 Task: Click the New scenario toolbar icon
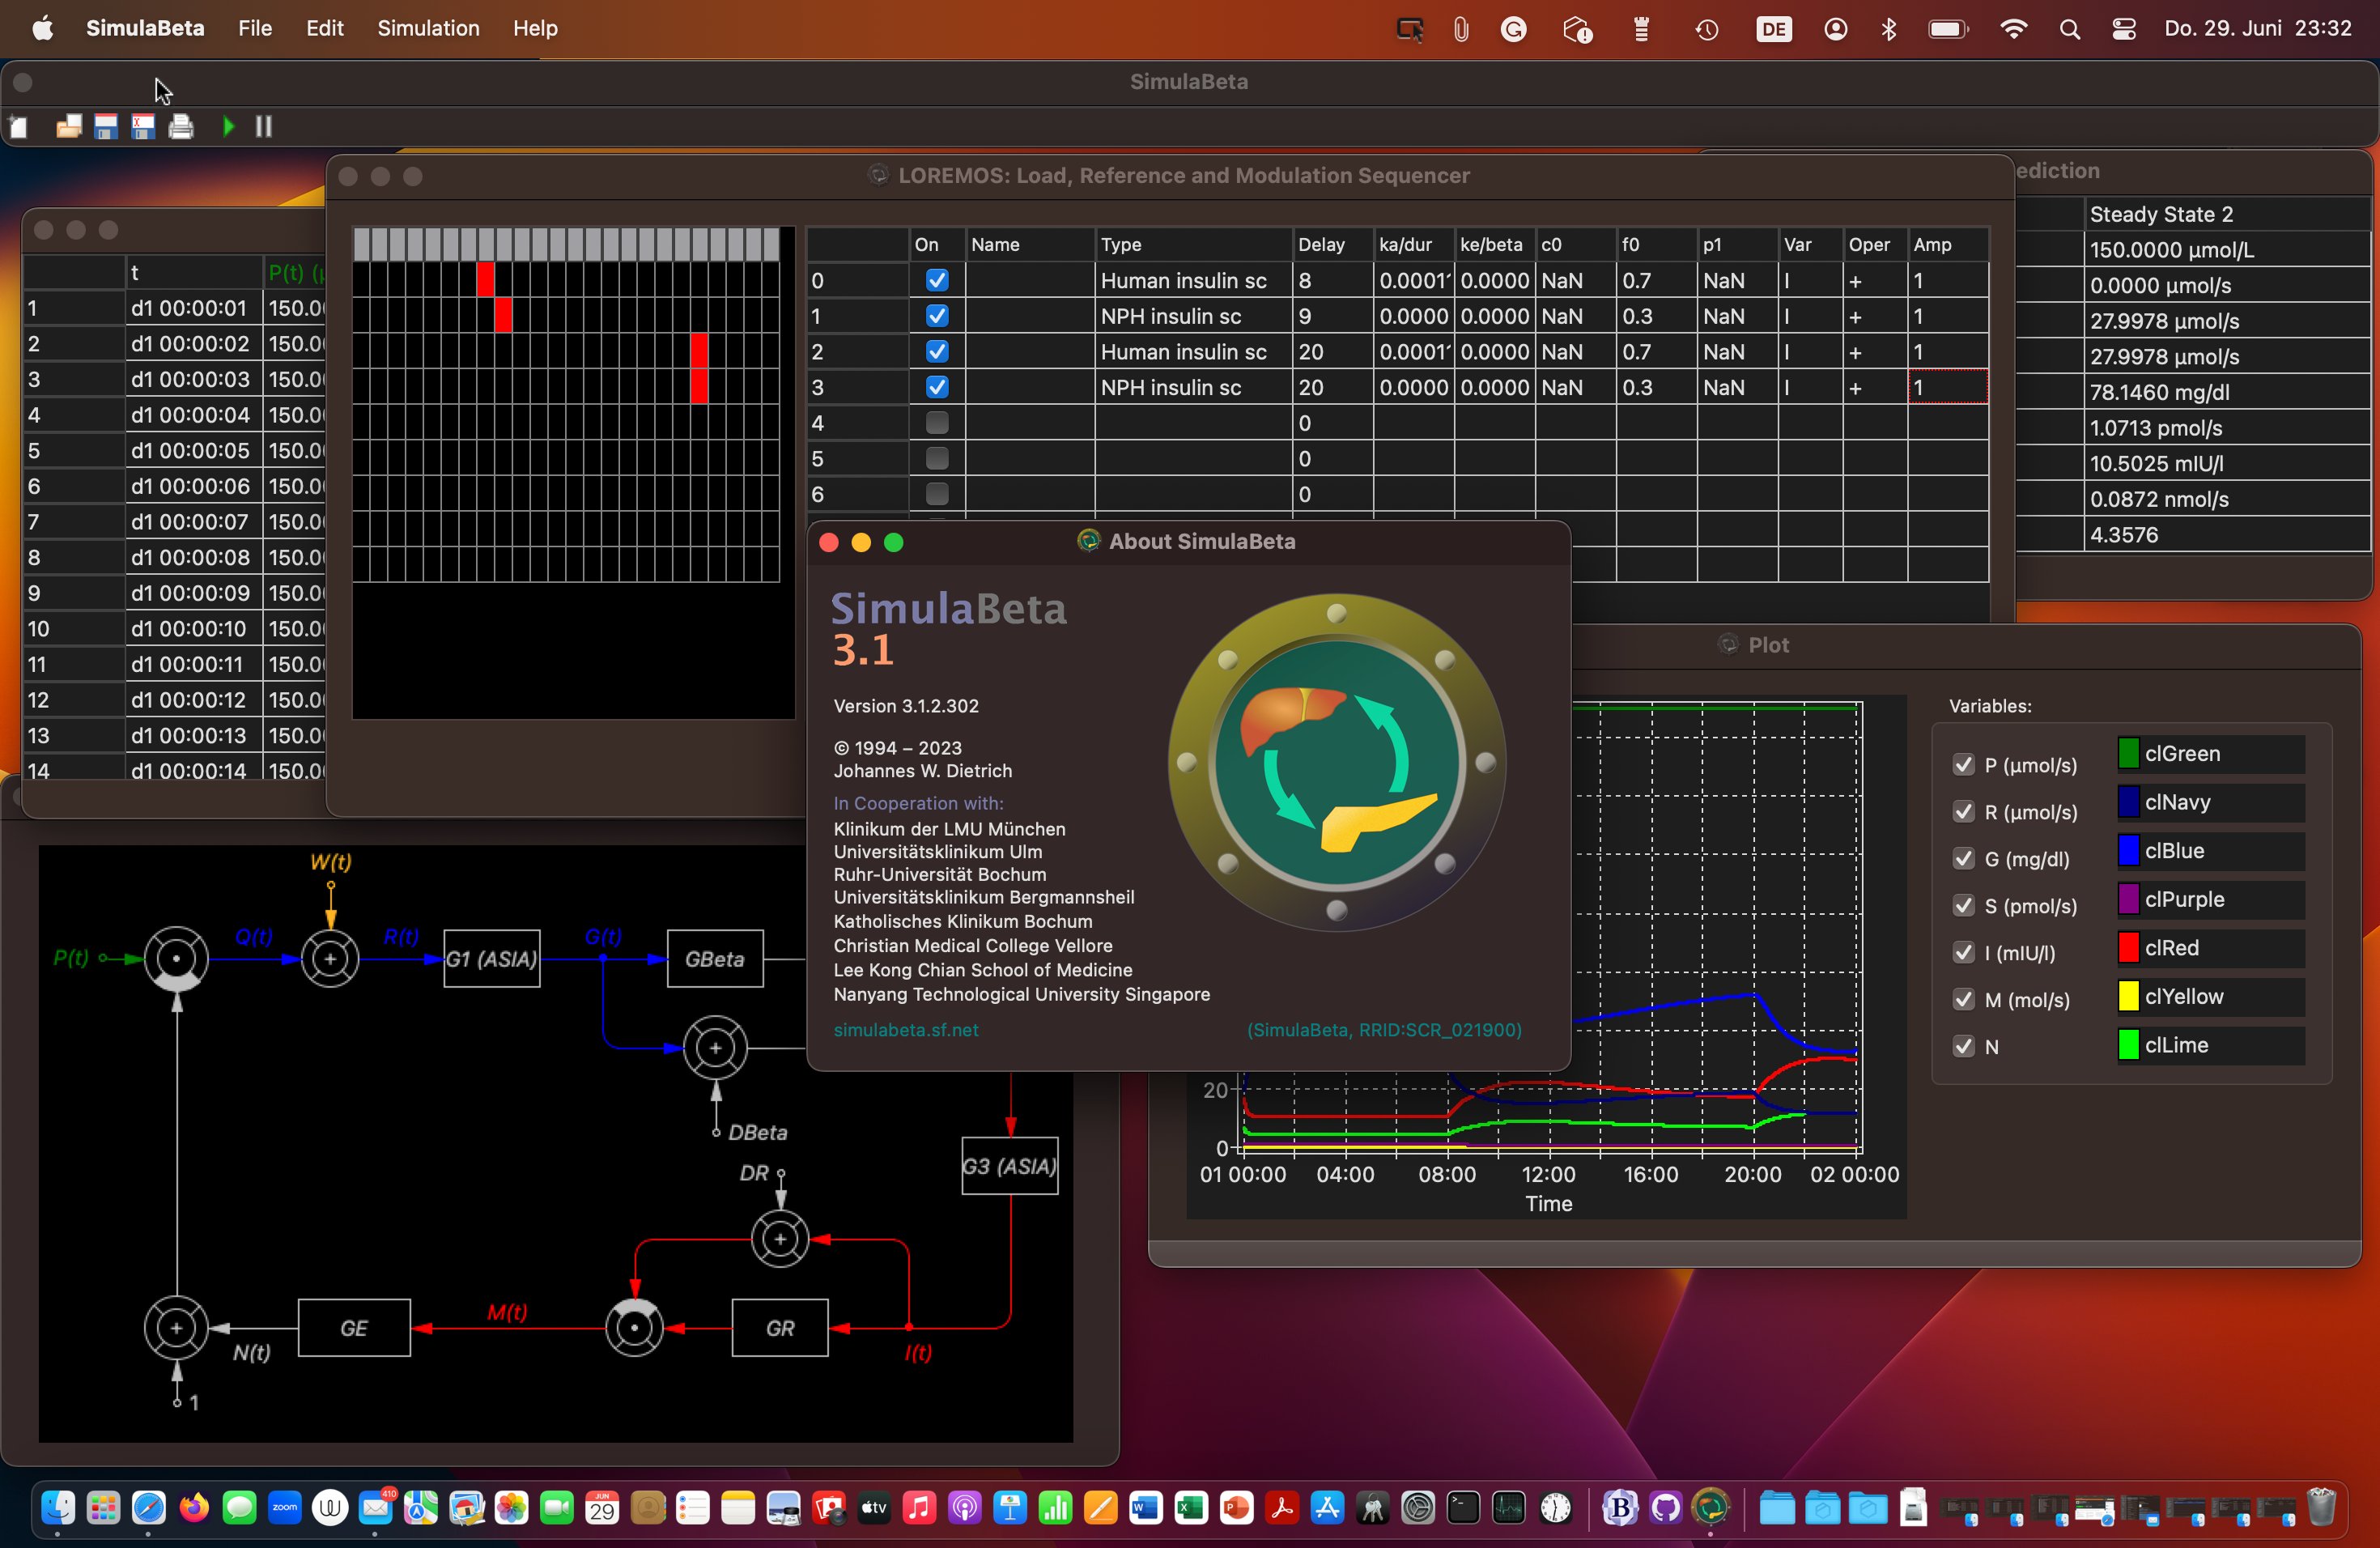tap(18, 127)
